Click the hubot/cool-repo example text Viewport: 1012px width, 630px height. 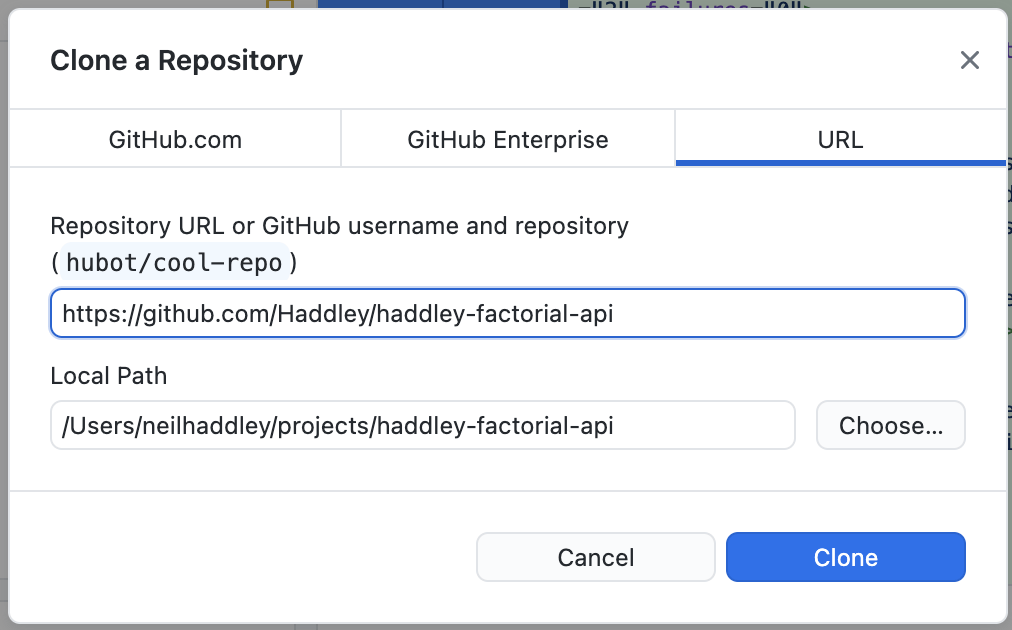174,263
